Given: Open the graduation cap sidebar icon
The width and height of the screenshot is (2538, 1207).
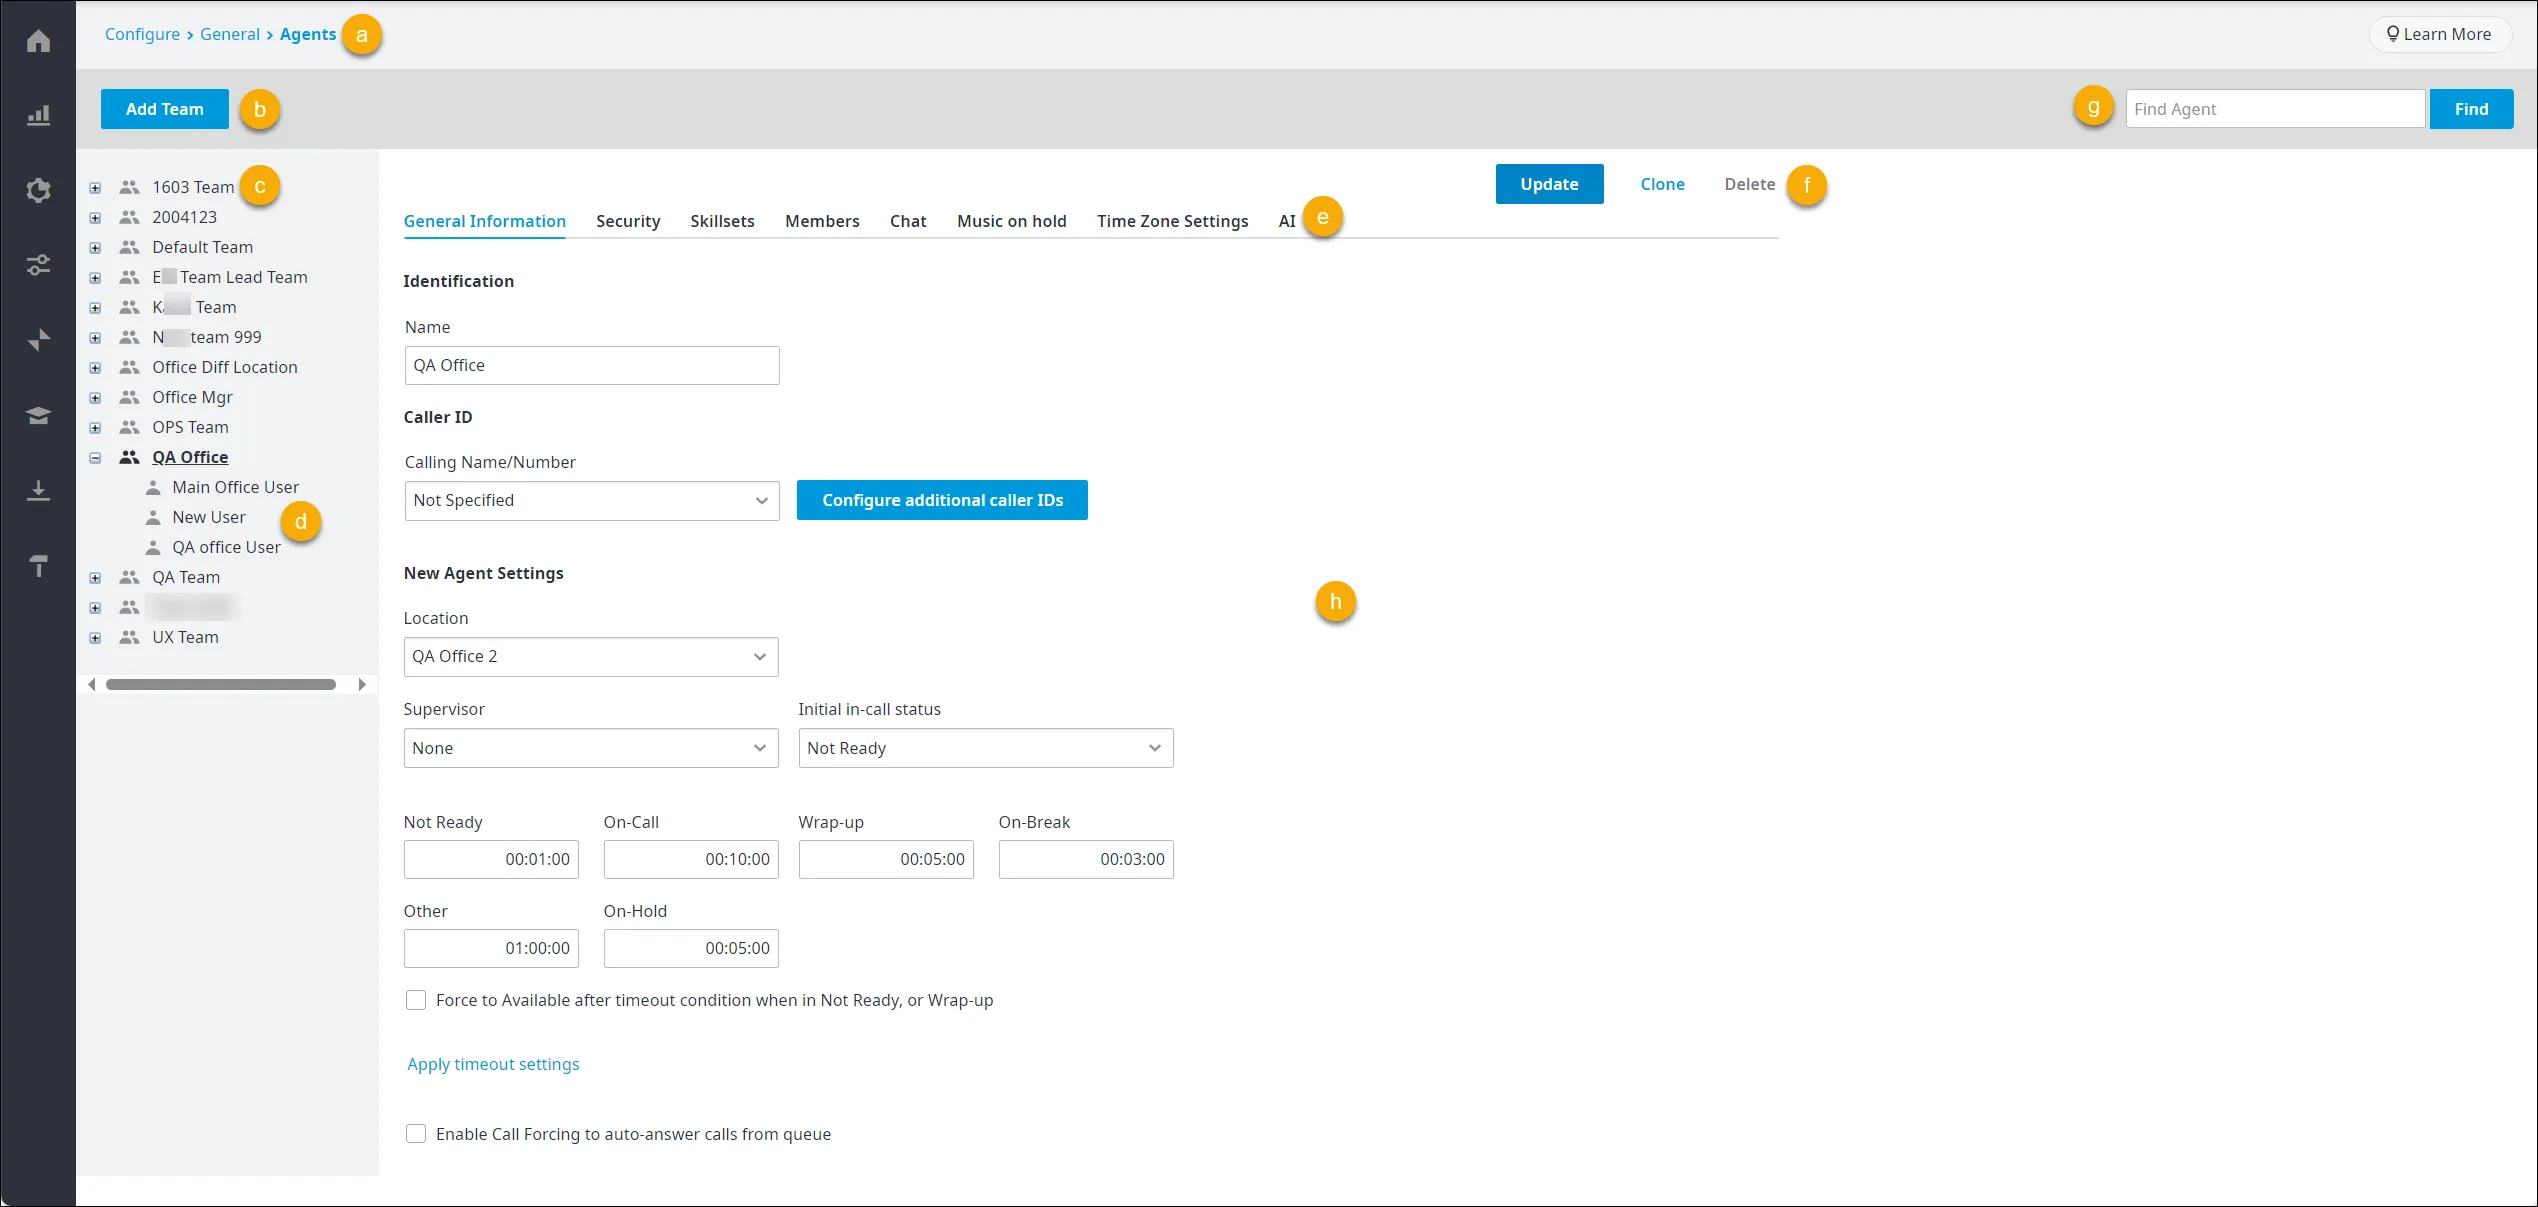Looking at the screenshot, I should coord(38,415).
